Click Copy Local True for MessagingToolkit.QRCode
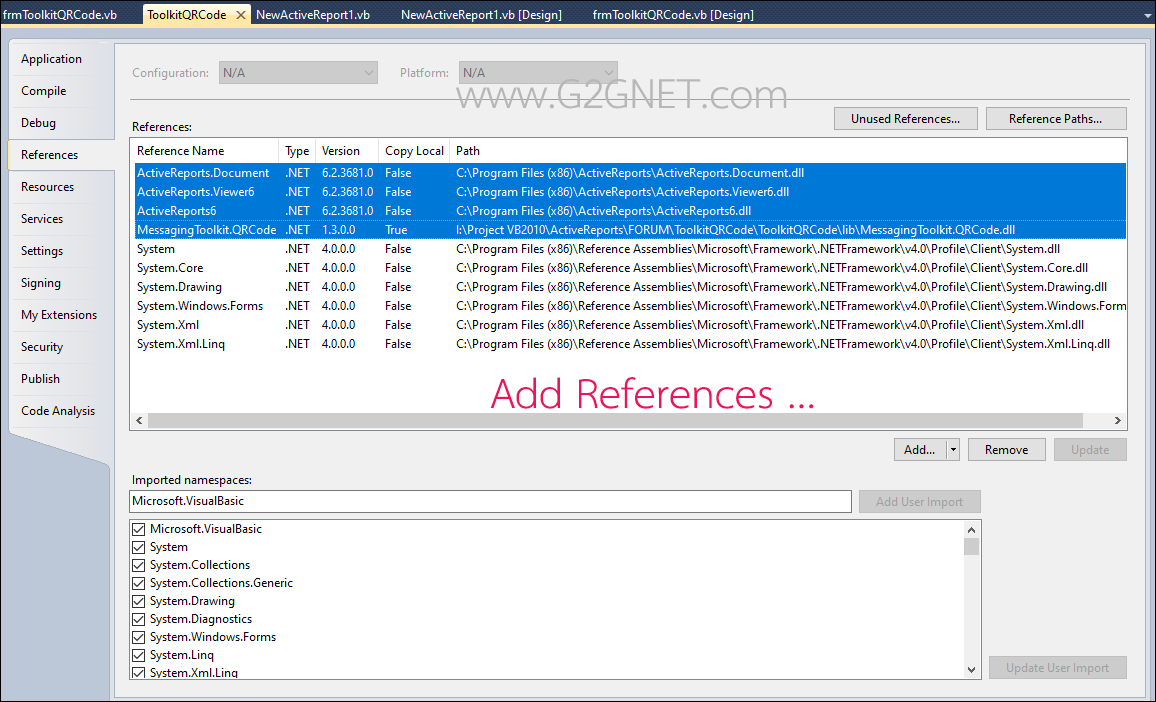 click(396, 230)
